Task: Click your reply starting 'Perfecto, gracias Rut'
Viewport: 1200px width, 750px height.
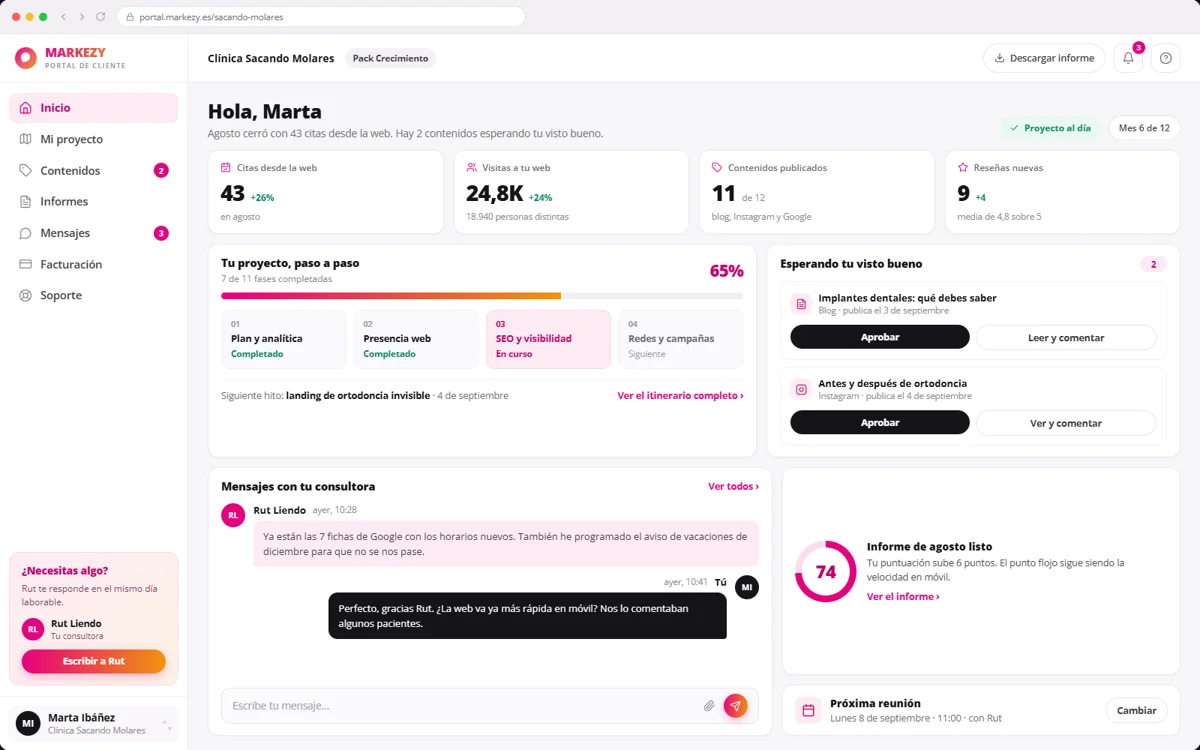Action: click(528, 616)
